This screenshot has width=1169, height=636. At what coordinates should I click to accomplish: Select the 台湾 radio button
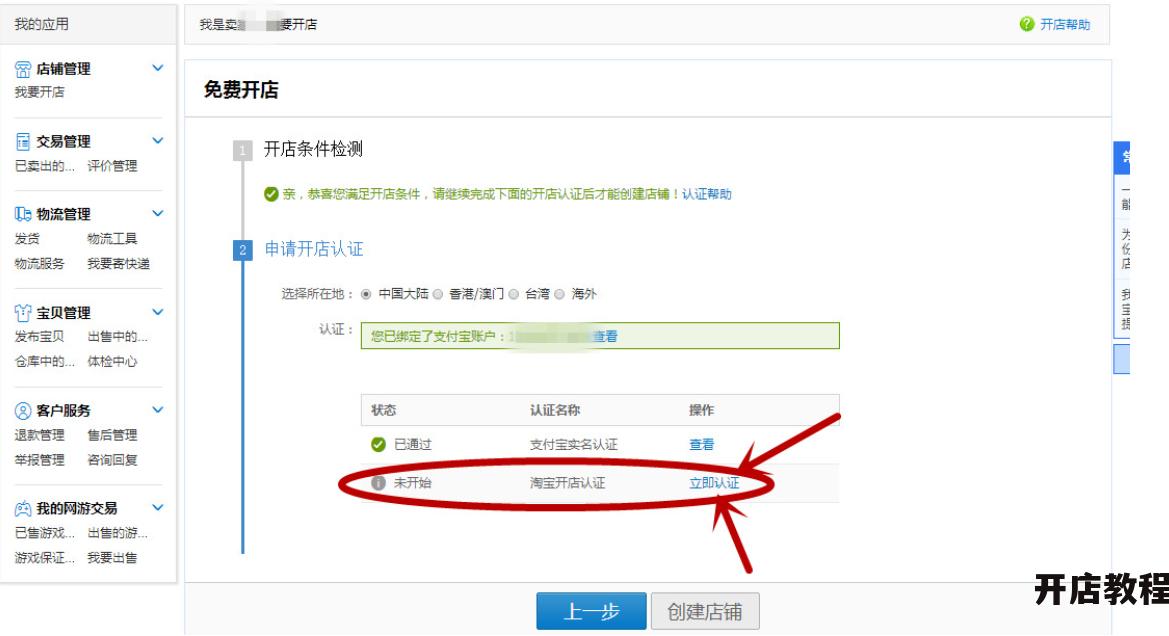tap(514, 295)
